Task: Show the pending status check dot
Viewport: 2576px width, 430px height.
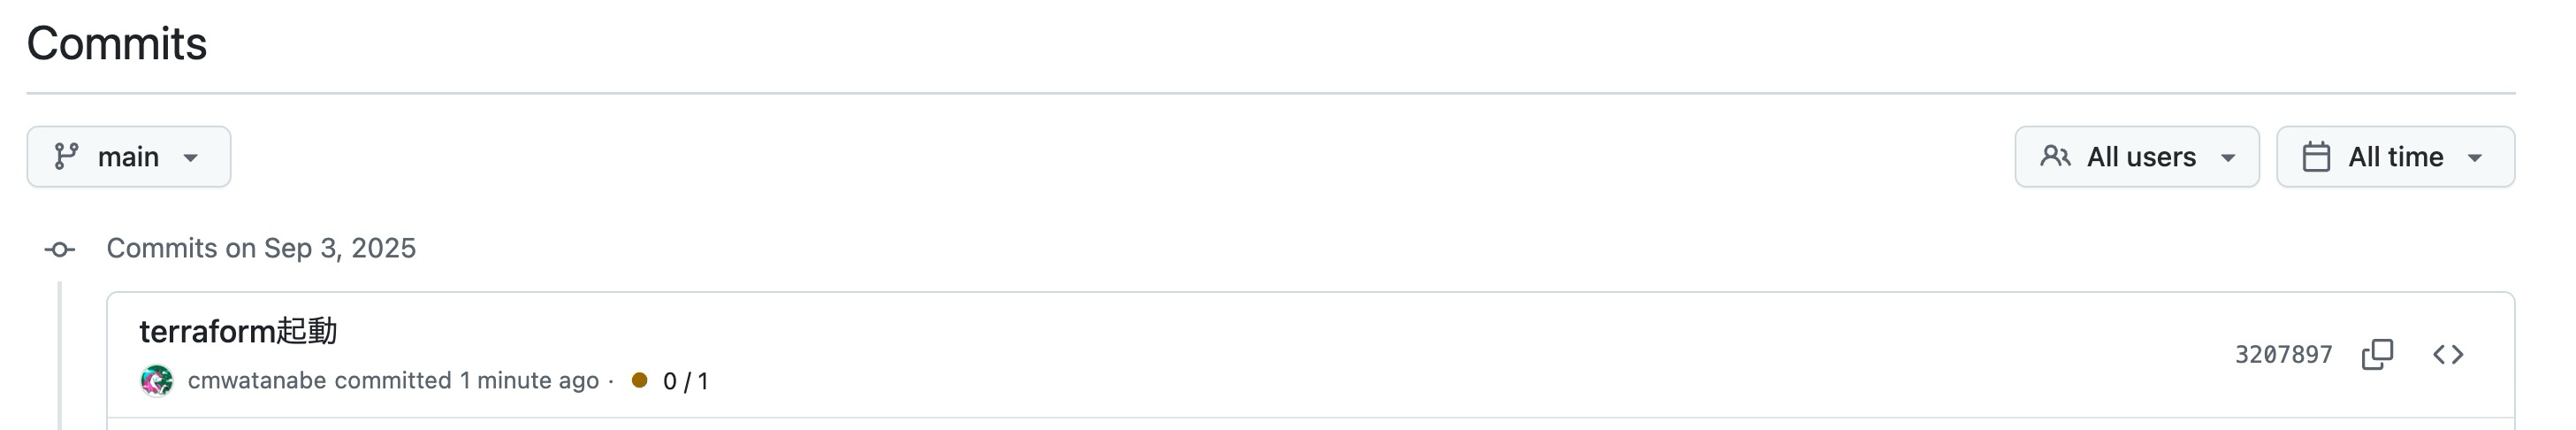Action: click(x=640, y=380)
